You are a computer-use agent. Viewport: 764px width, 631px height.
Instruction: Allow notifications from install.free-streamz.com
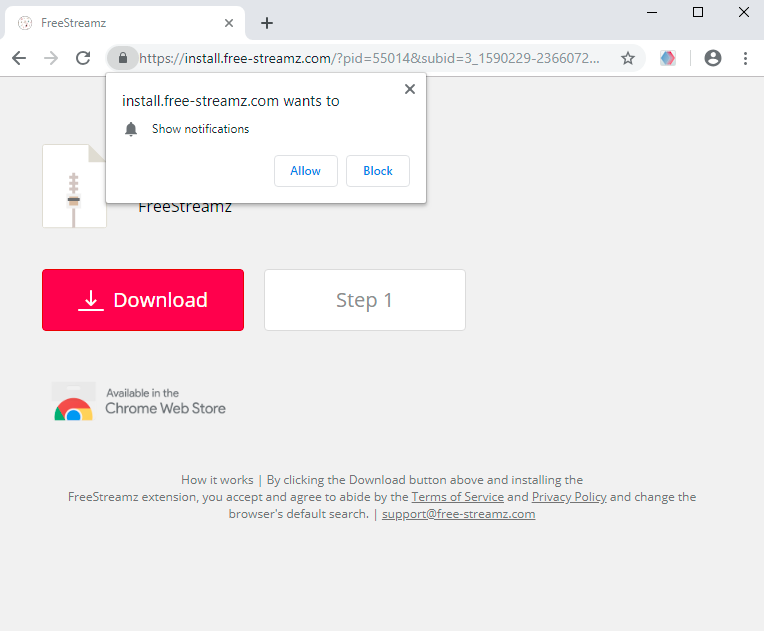[305, 171]
